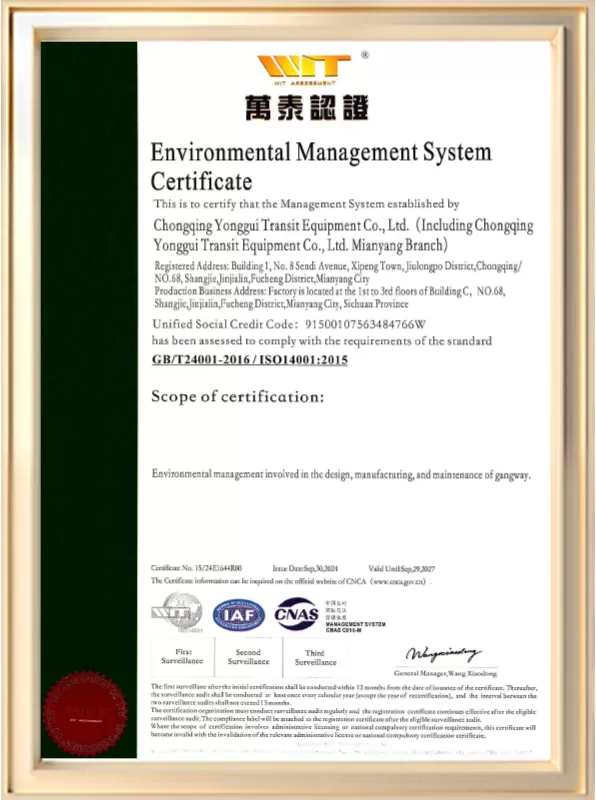The height and width of the screenshot is (800, 596).
Task: Click the word 'Certificate' in the heading
Action: (x=201, y=182)
